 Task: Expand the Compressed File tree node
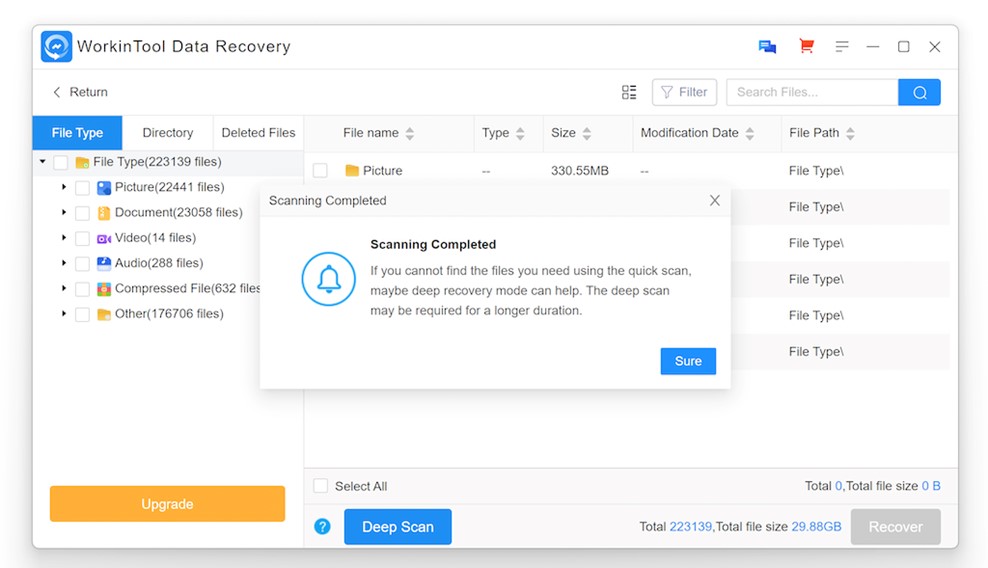click(64, 287)
